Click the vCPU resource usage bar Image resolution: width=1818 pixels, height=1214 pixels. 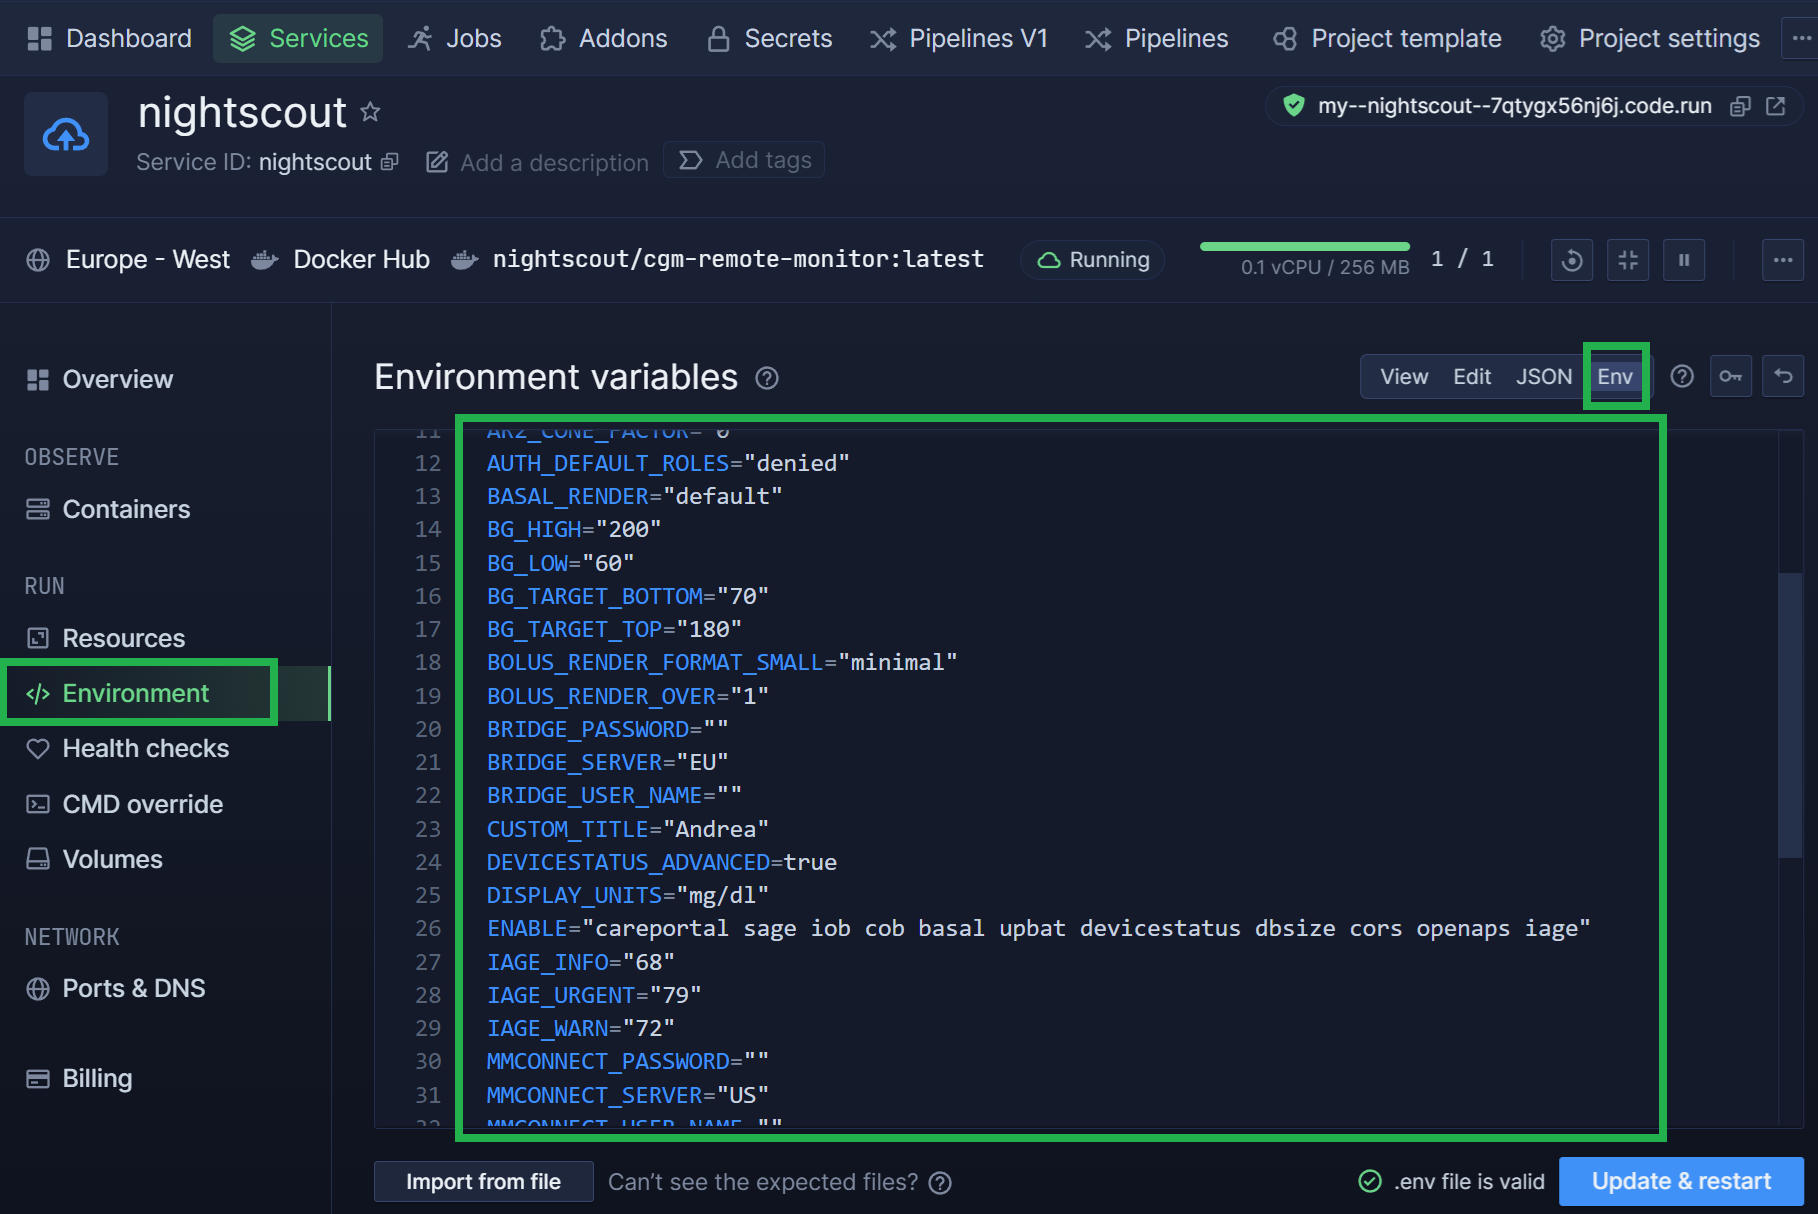coord(1305,246)
